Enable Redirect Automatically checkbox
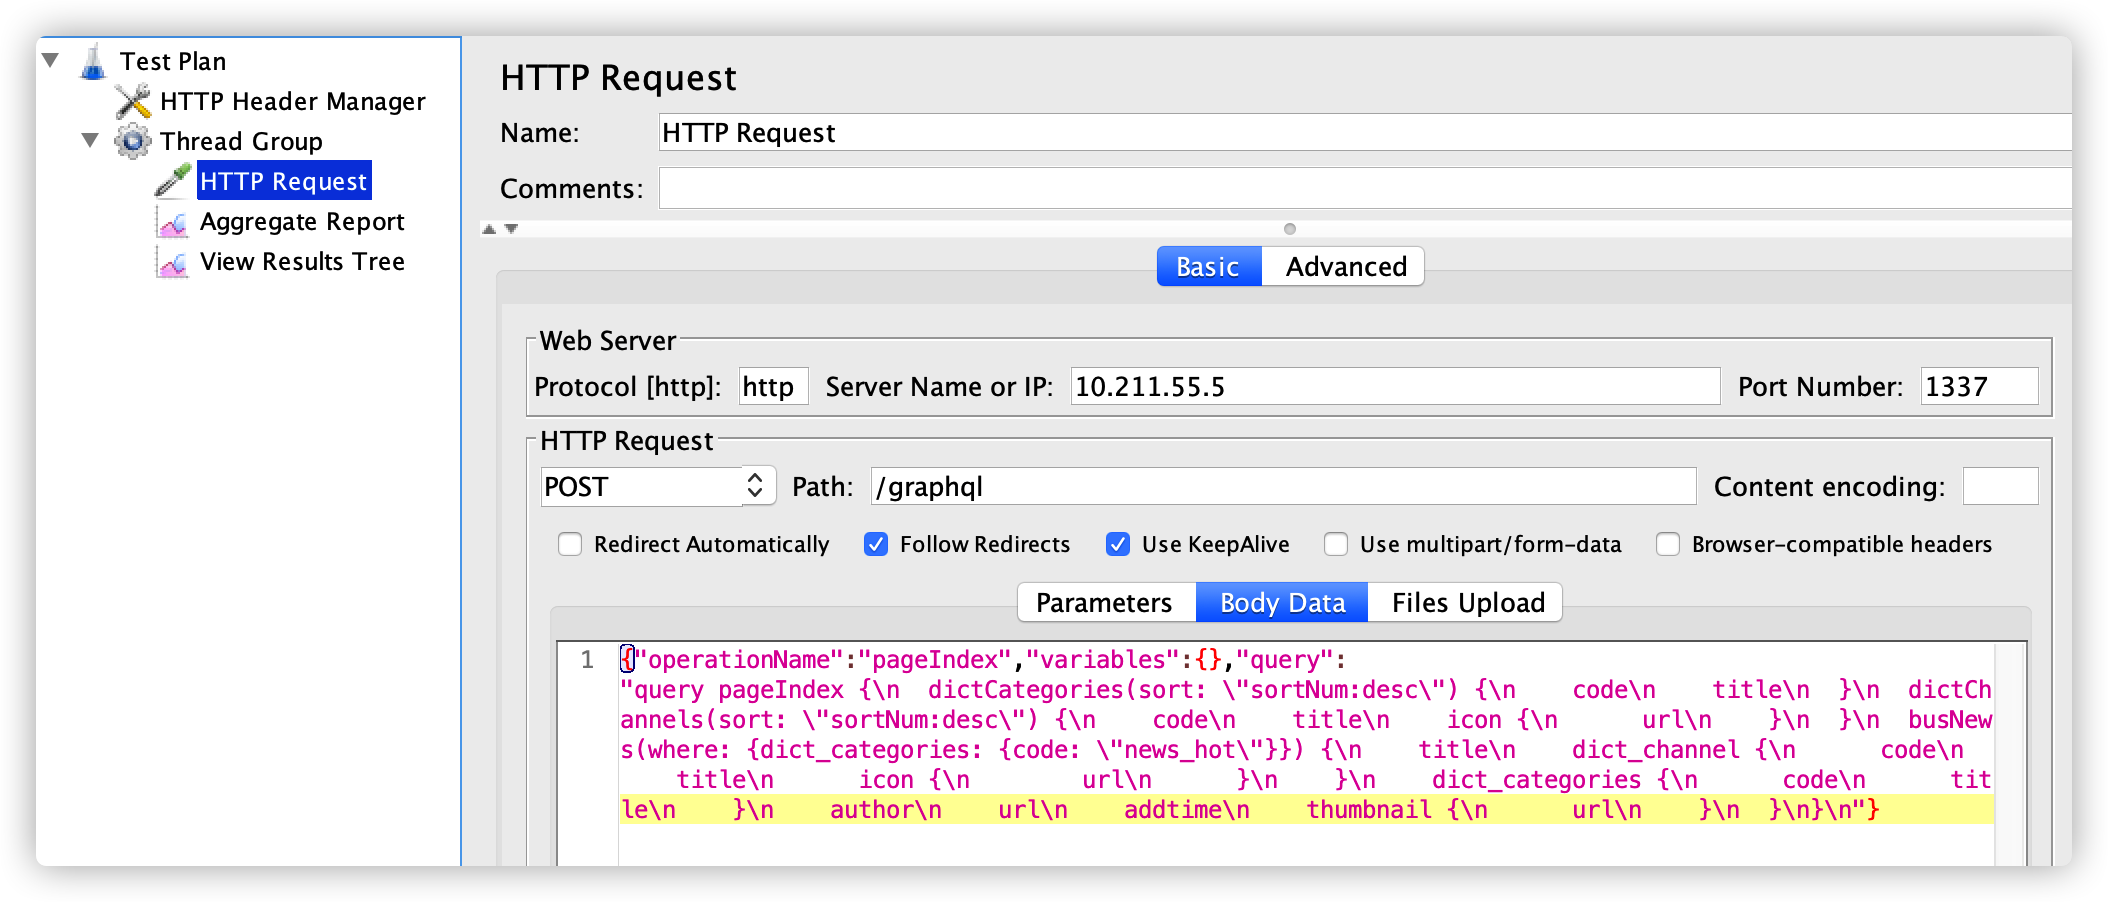This screenshot has height=902, width=2108. click(570, 544)
